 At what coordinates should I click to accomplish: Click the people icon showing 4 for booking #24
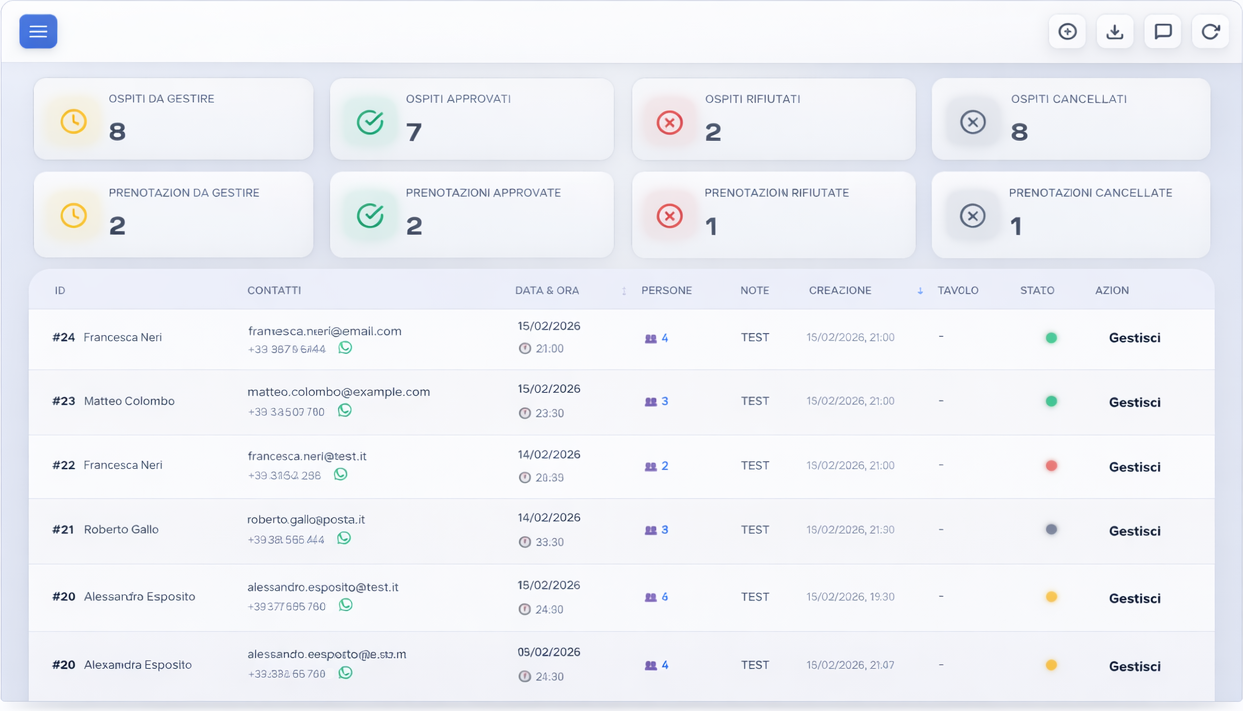click(649, 338)
